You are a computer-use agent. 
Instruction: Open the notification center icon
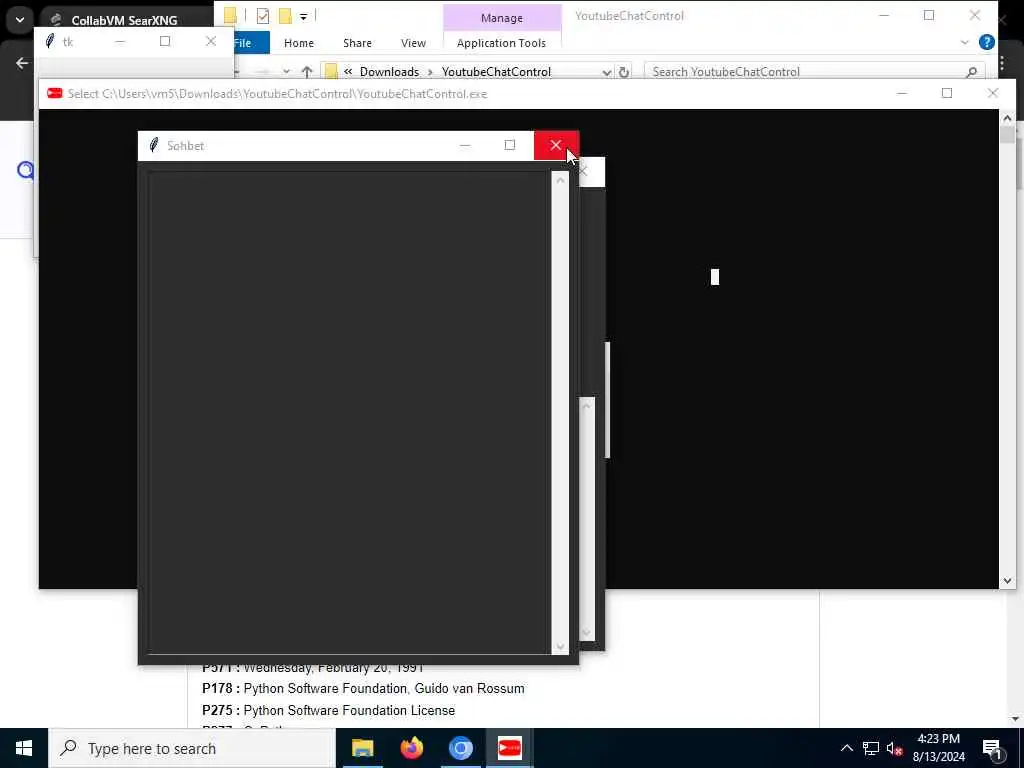(993, 748)
